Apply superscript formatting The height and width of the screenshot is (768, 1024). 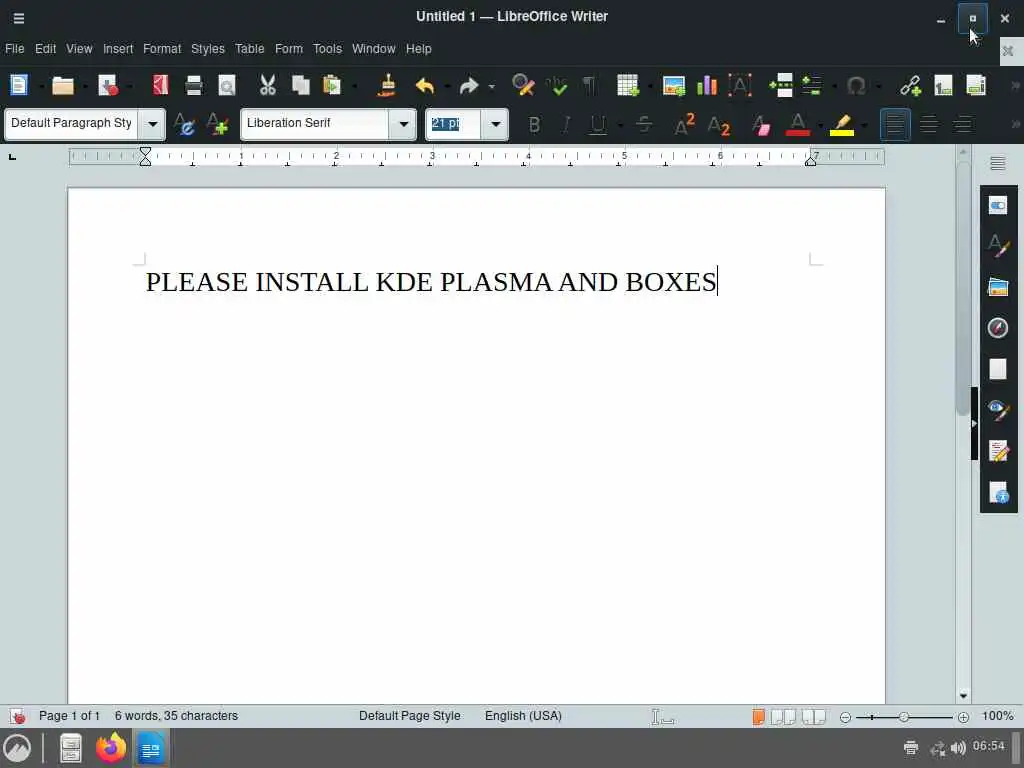pyautogui.click(x=684, y=124)
